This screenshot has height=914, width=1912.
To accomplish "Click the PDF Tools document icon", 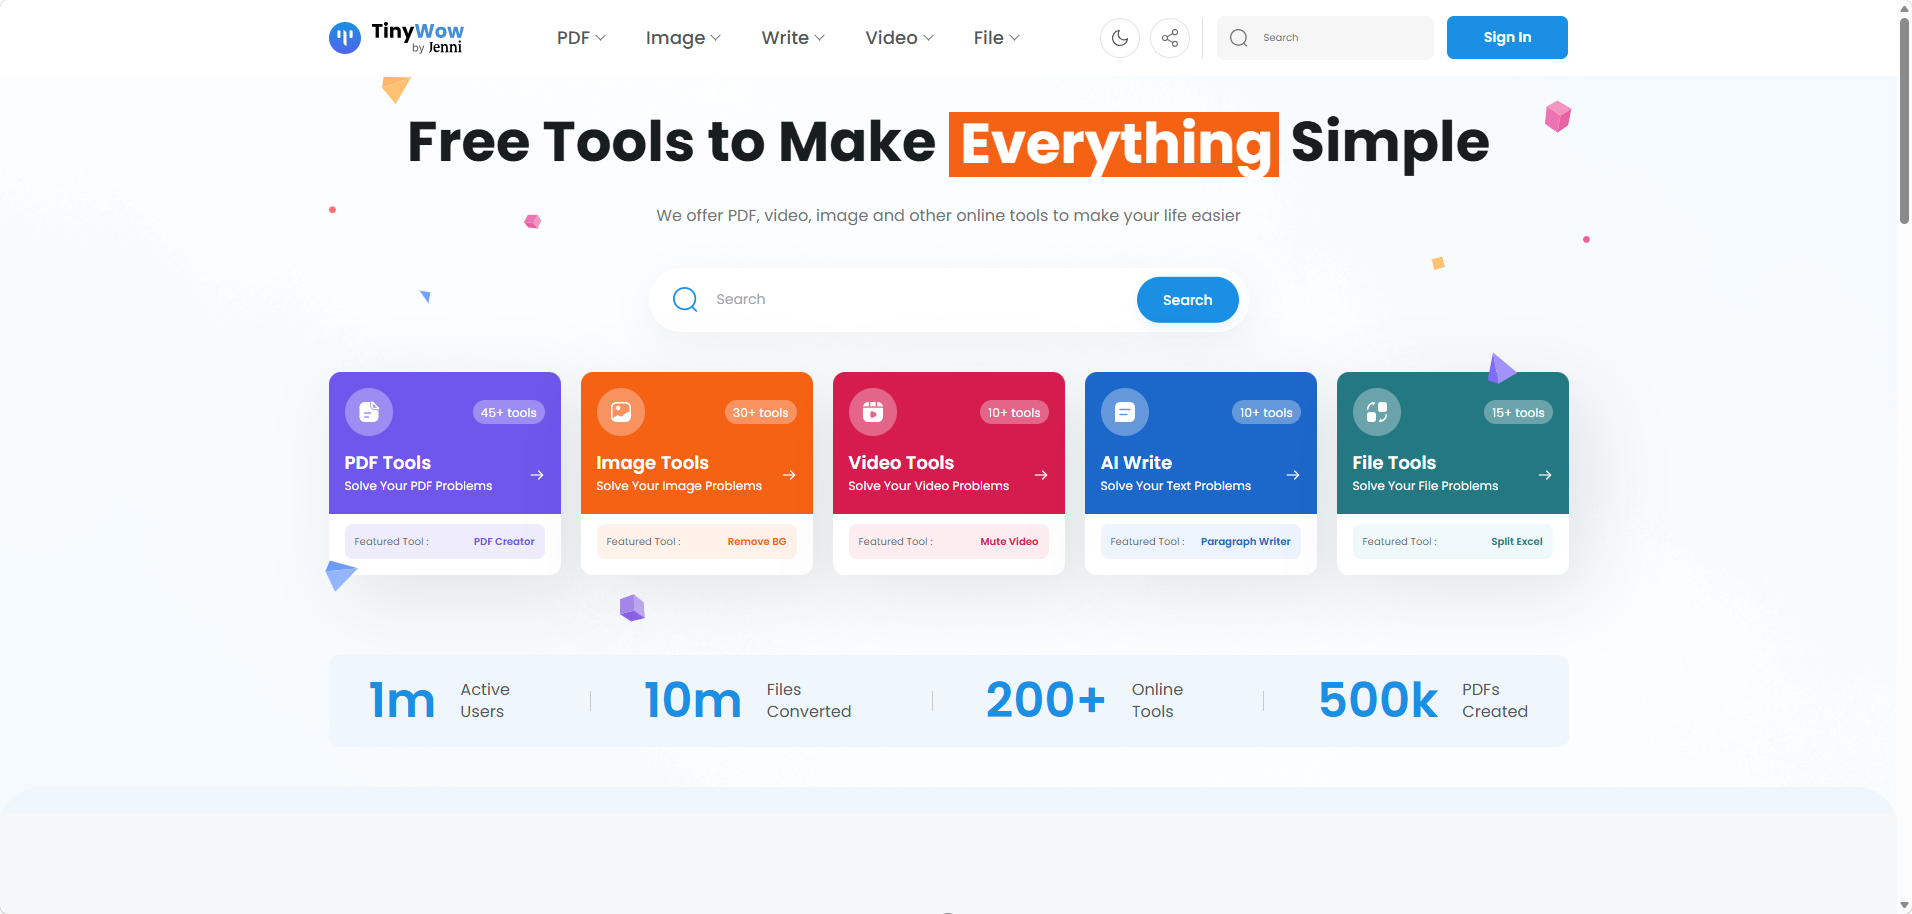I will pos(369,412).
